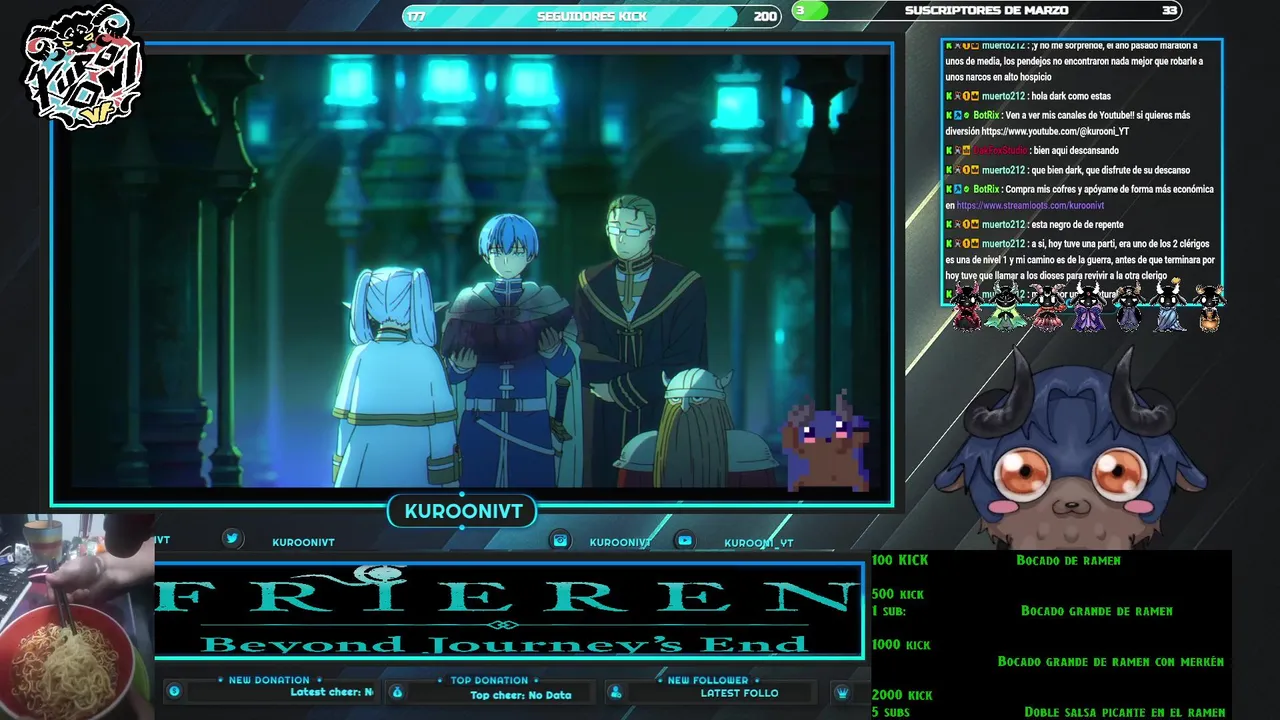Screen dimensions: 1280x720
Task: Click 'Doble salsa picante en el ramen' reward
Action: (1125, 713)
